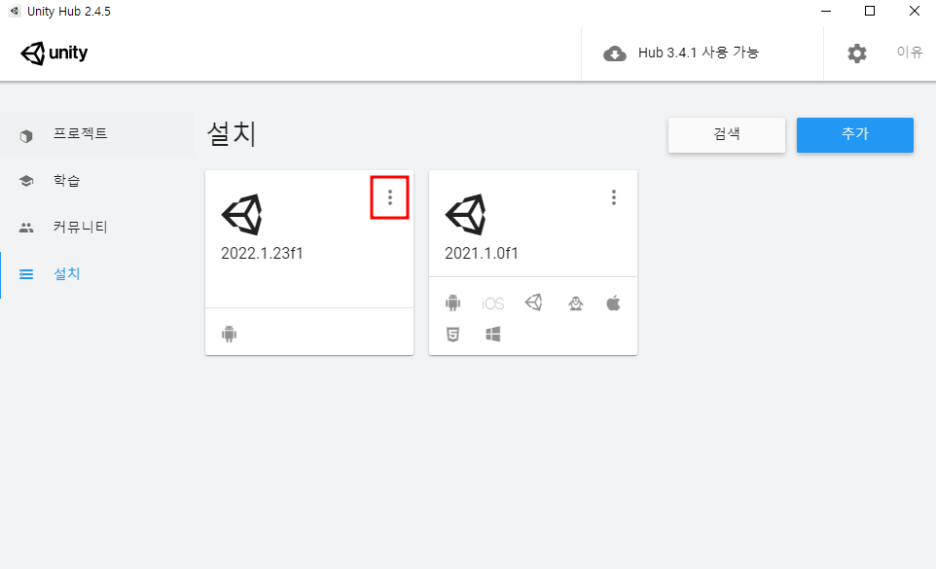This screenshot has width=936, height=569.
Task: Click the HTML5 WebGL module icon
Action: coord(453,334)
